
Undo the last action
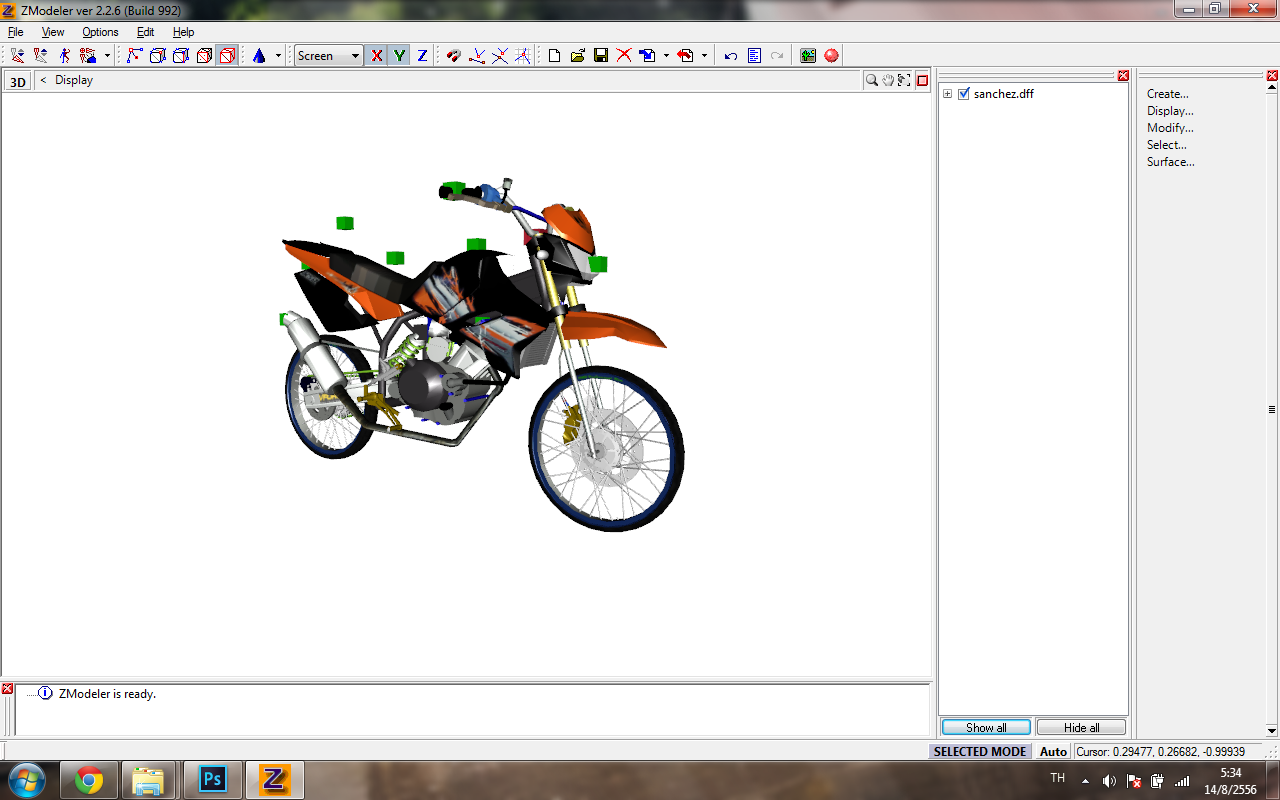(731, 56)
